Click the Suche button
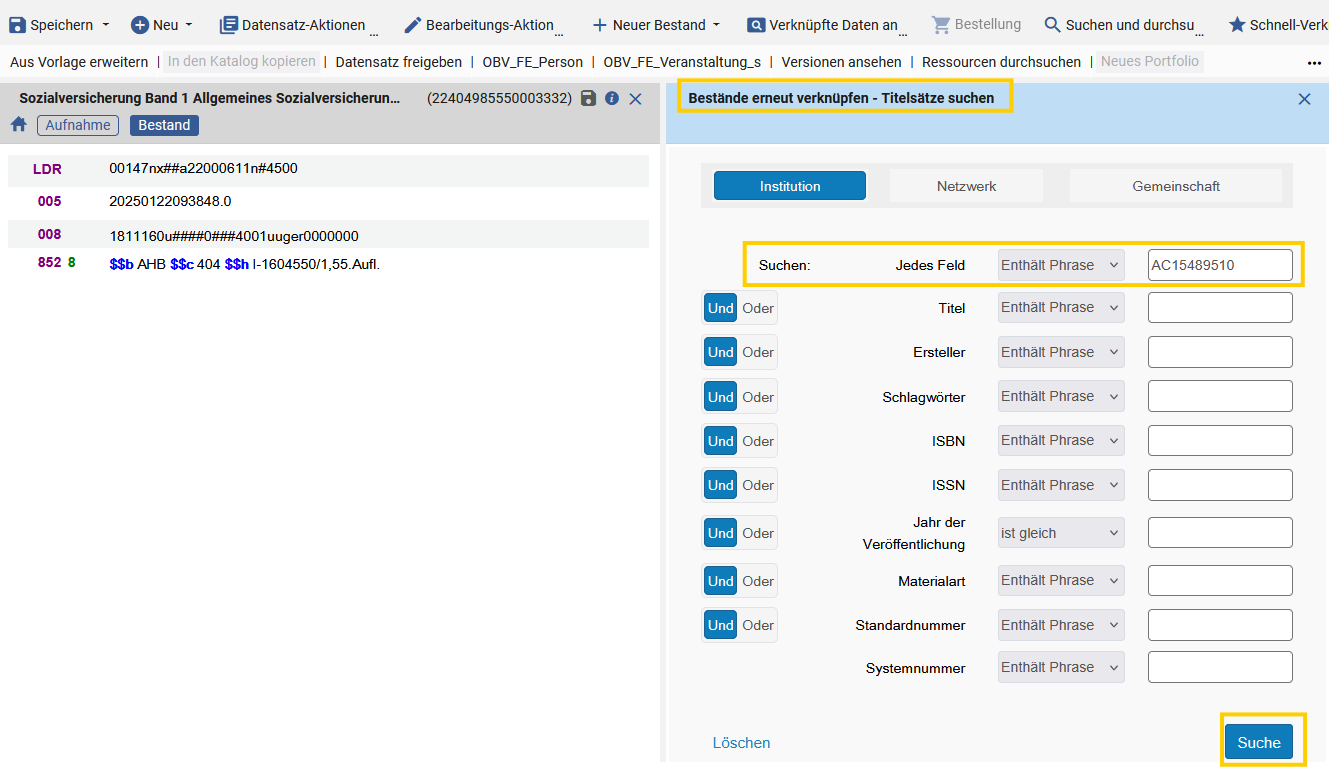1329x767 pixels. pos(1259,742)
